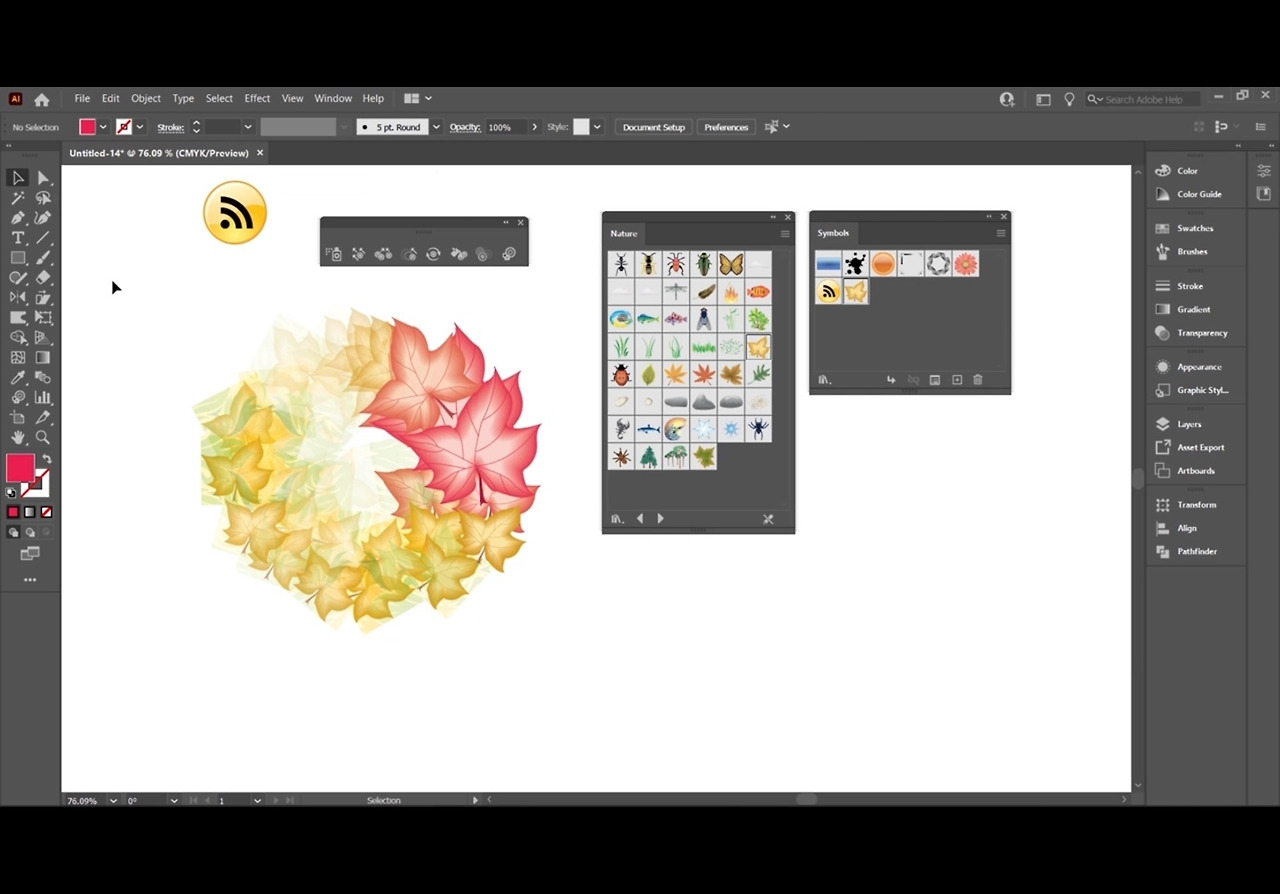Image resolution: width=1280 pixels, height=894 pixels.
Task: Choose the Symbol Shifter tool in floating panel
Action: click(358, 254)
